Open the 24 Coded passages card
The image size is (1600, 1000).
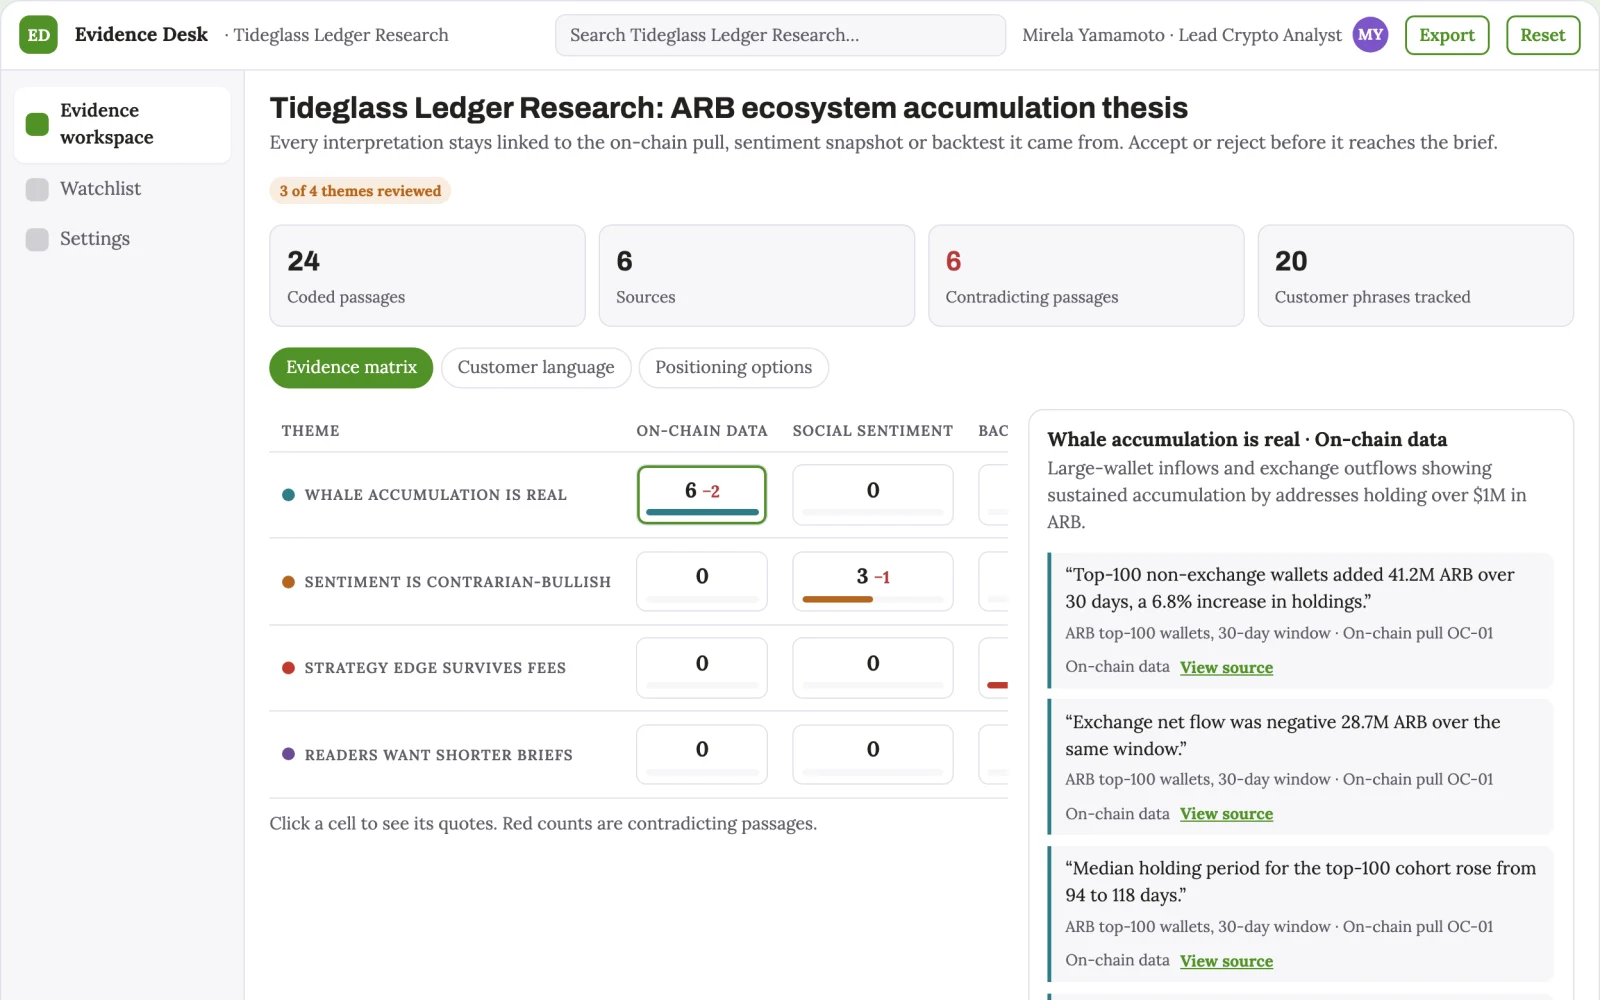427,276
